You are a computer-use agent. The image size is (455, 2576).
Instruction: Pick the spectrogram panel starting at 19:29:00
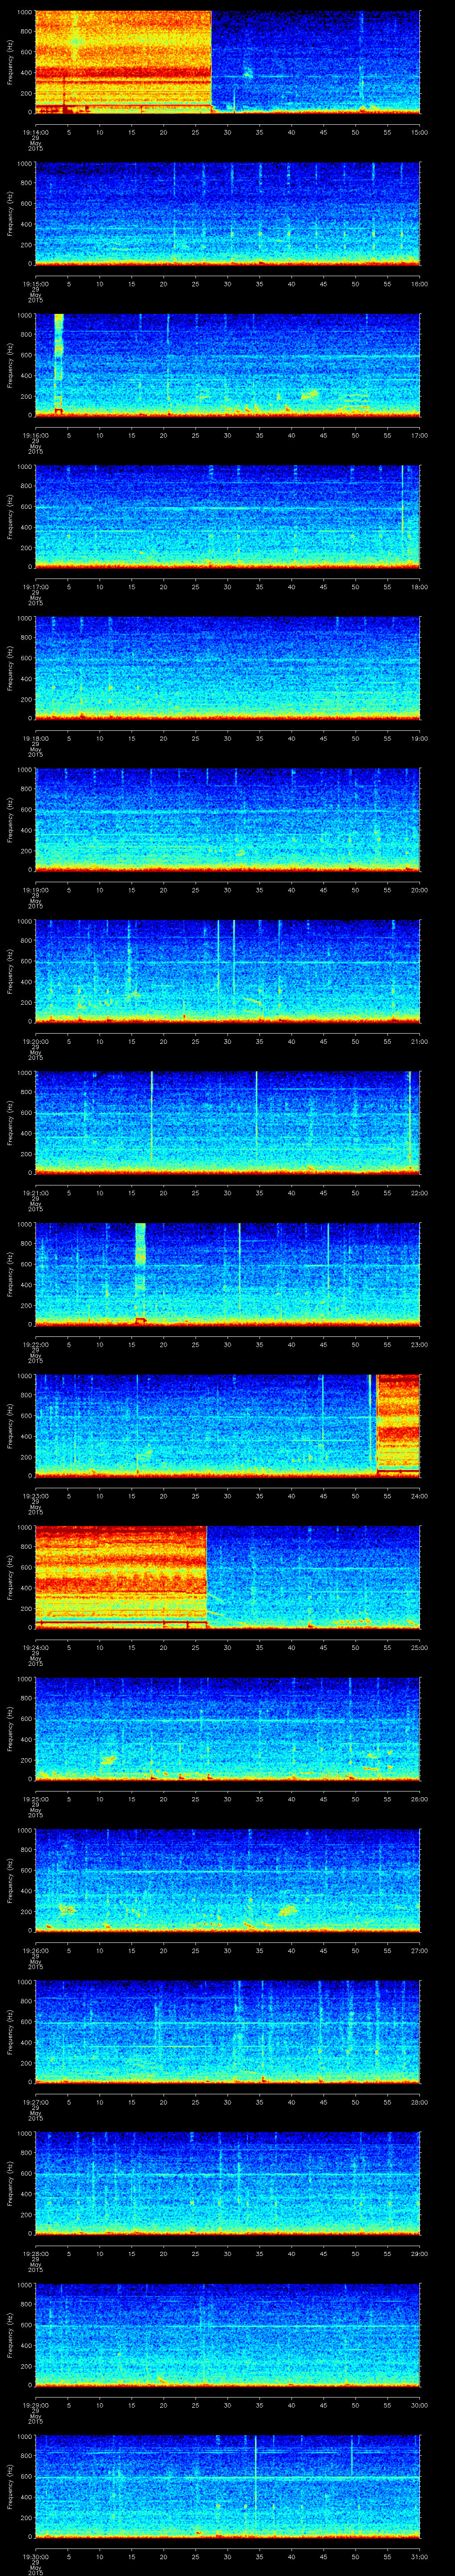227,2334
